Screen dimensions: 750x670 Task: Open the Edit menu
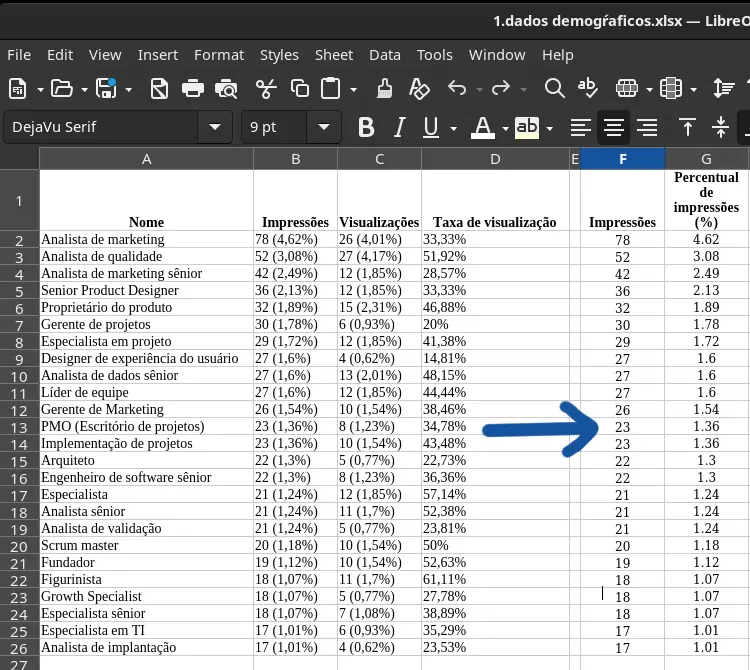[x=60, y=55]
